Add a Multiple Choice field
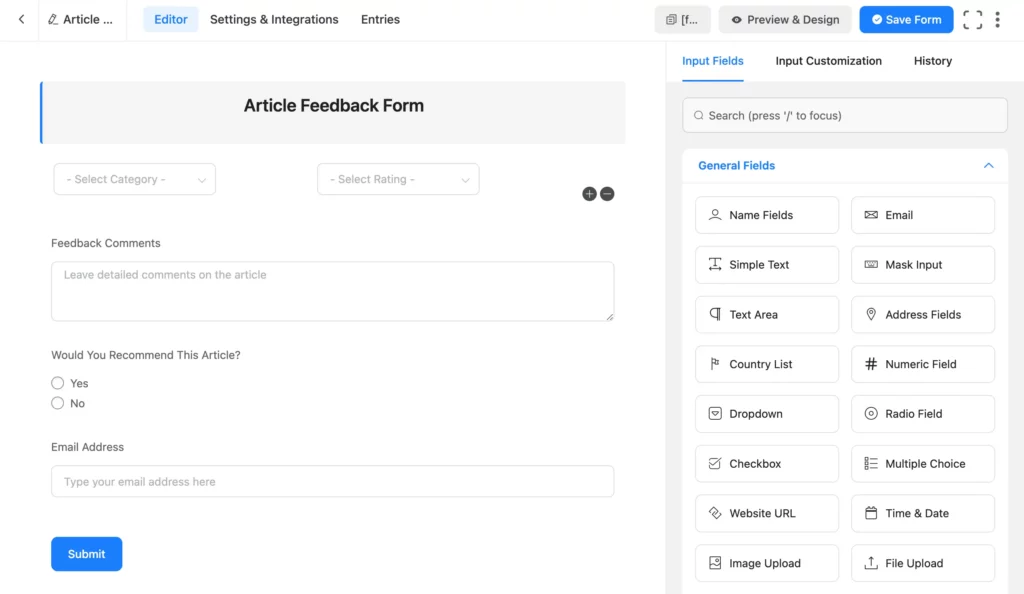The height and width of the screenshot is (594, 1024). click(921, 463)
